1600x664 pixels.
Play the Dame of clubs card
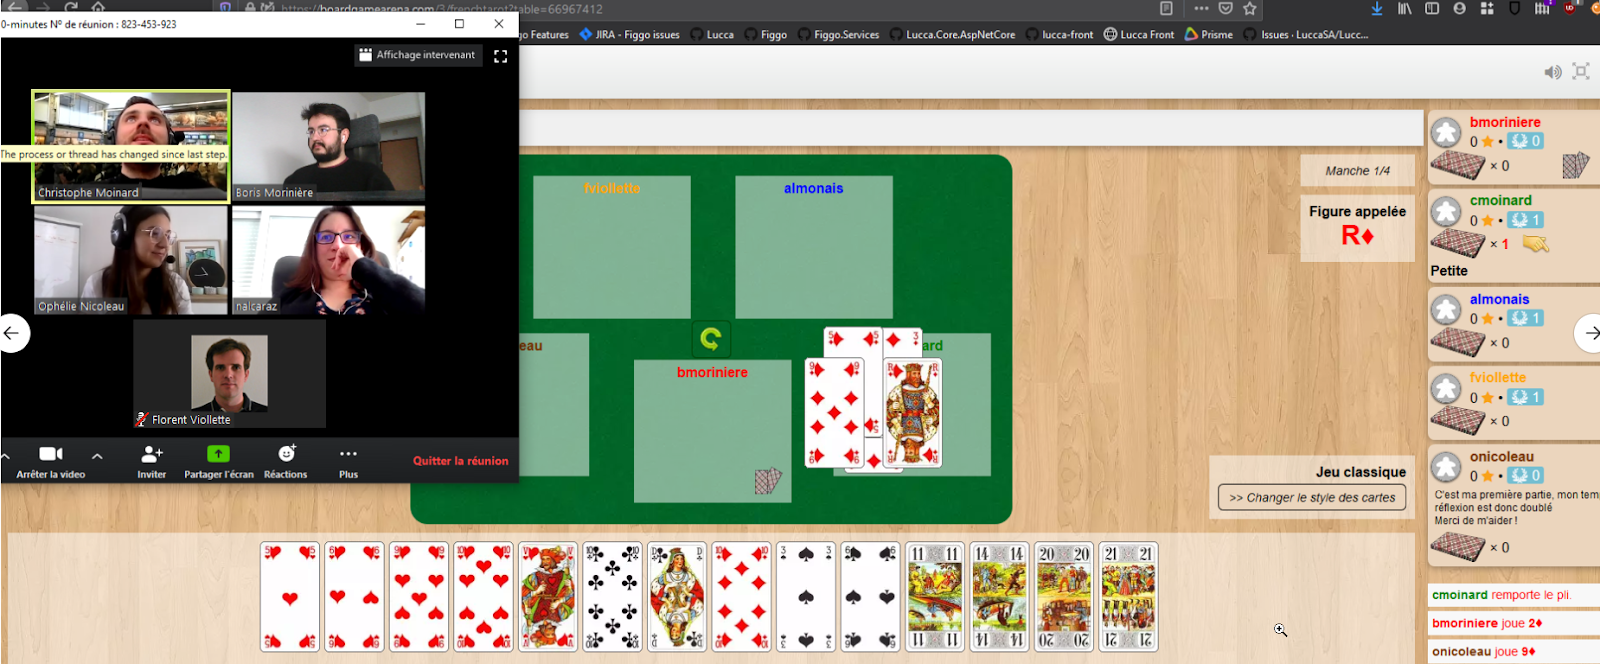point(677,597)
